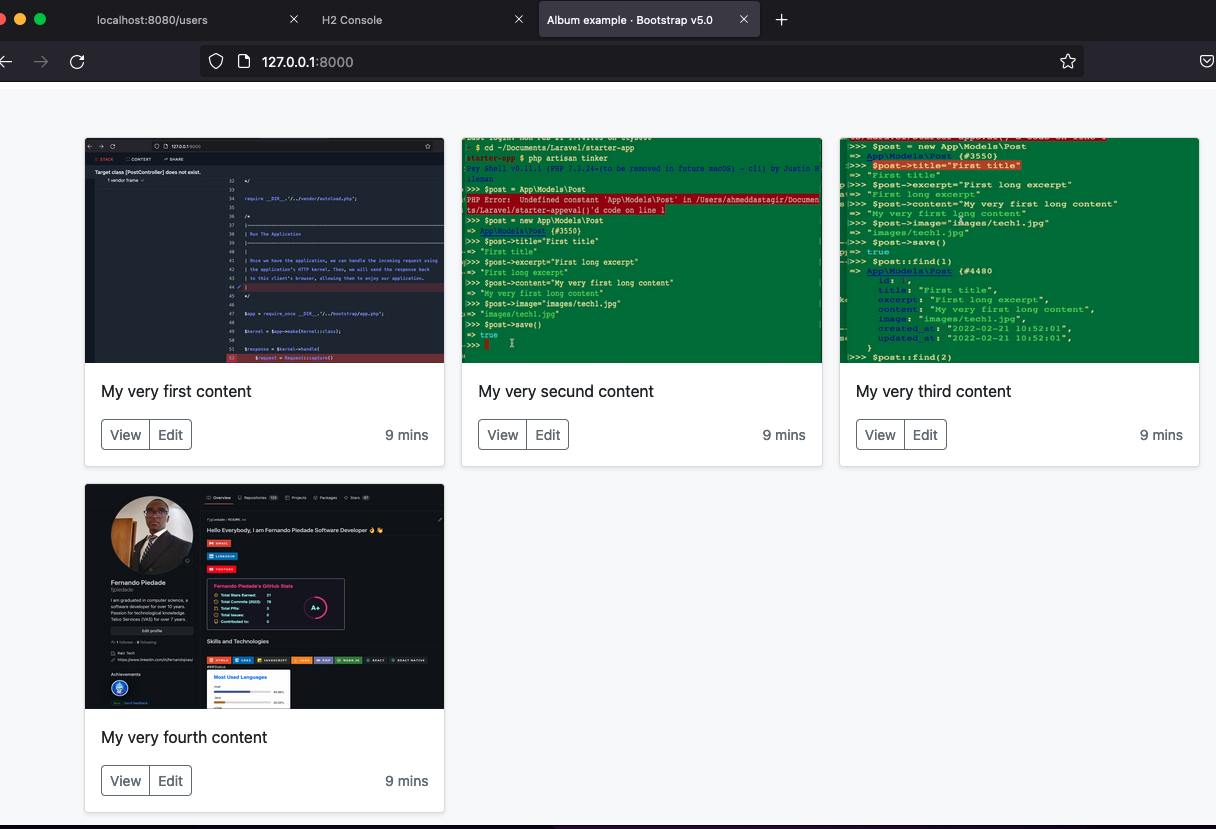Screen dimensions: 1216x829
Task: Bookmark this page with the star icon
Action: 1068,62
